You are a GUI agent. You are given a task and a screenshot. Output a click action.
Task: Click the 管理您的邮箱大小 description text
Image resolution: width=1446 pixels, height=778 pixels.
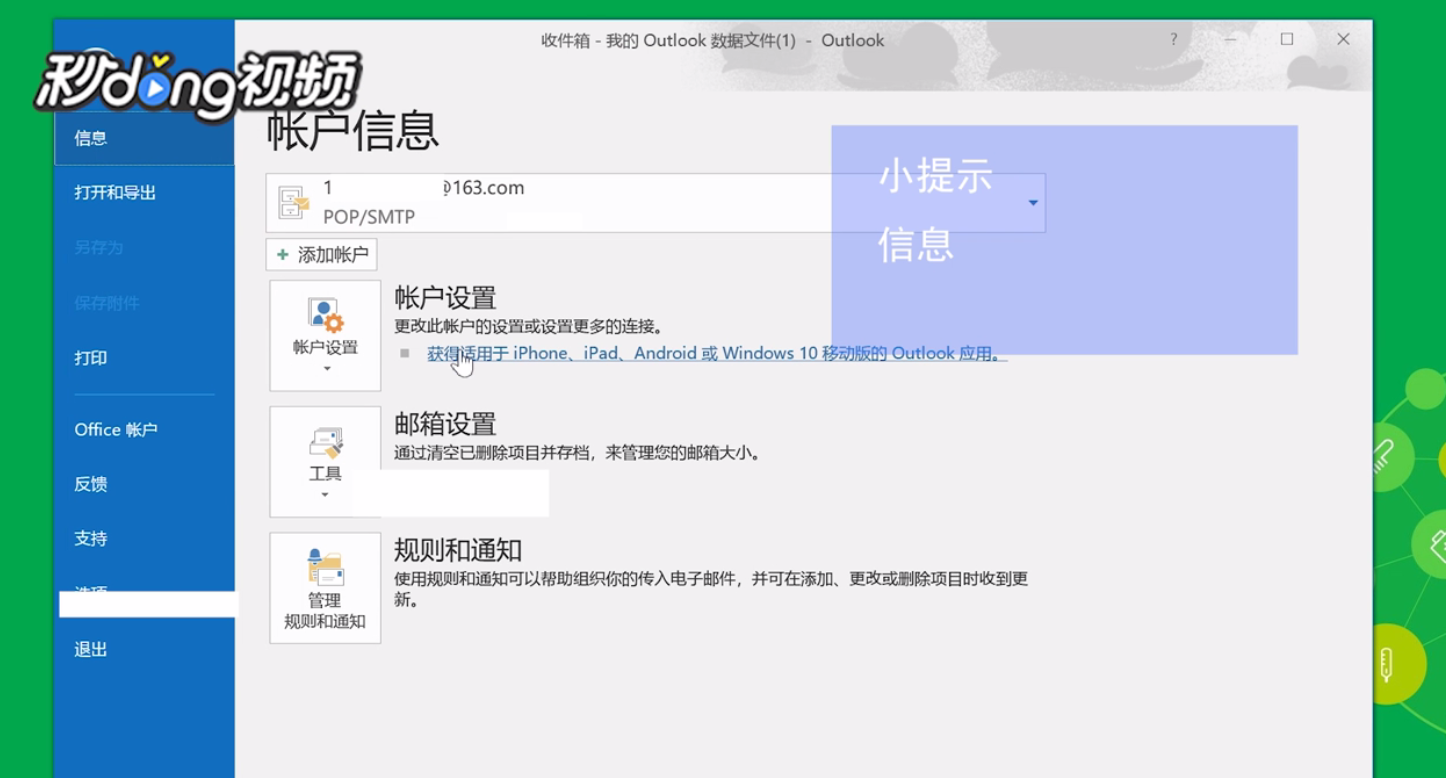577,453
